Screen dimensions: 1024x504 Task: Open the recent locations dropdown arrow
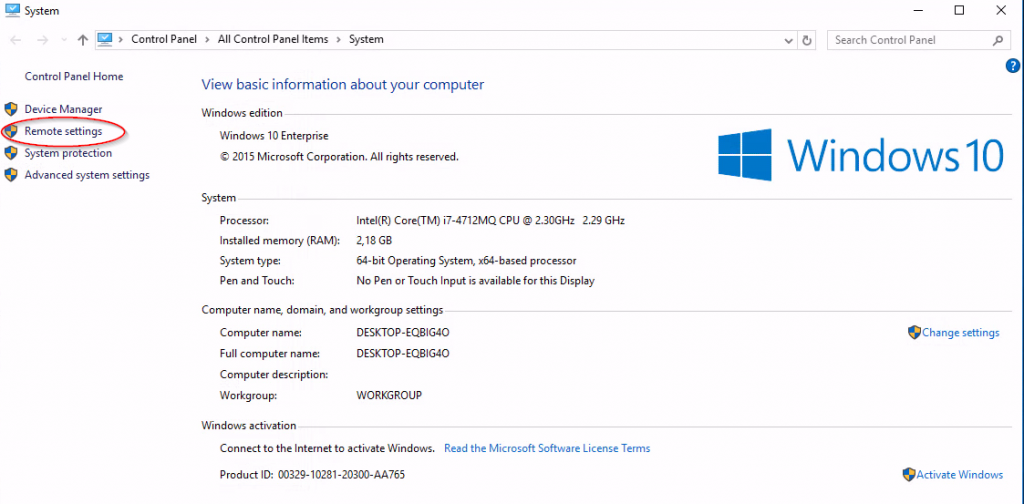coord(64,40)
